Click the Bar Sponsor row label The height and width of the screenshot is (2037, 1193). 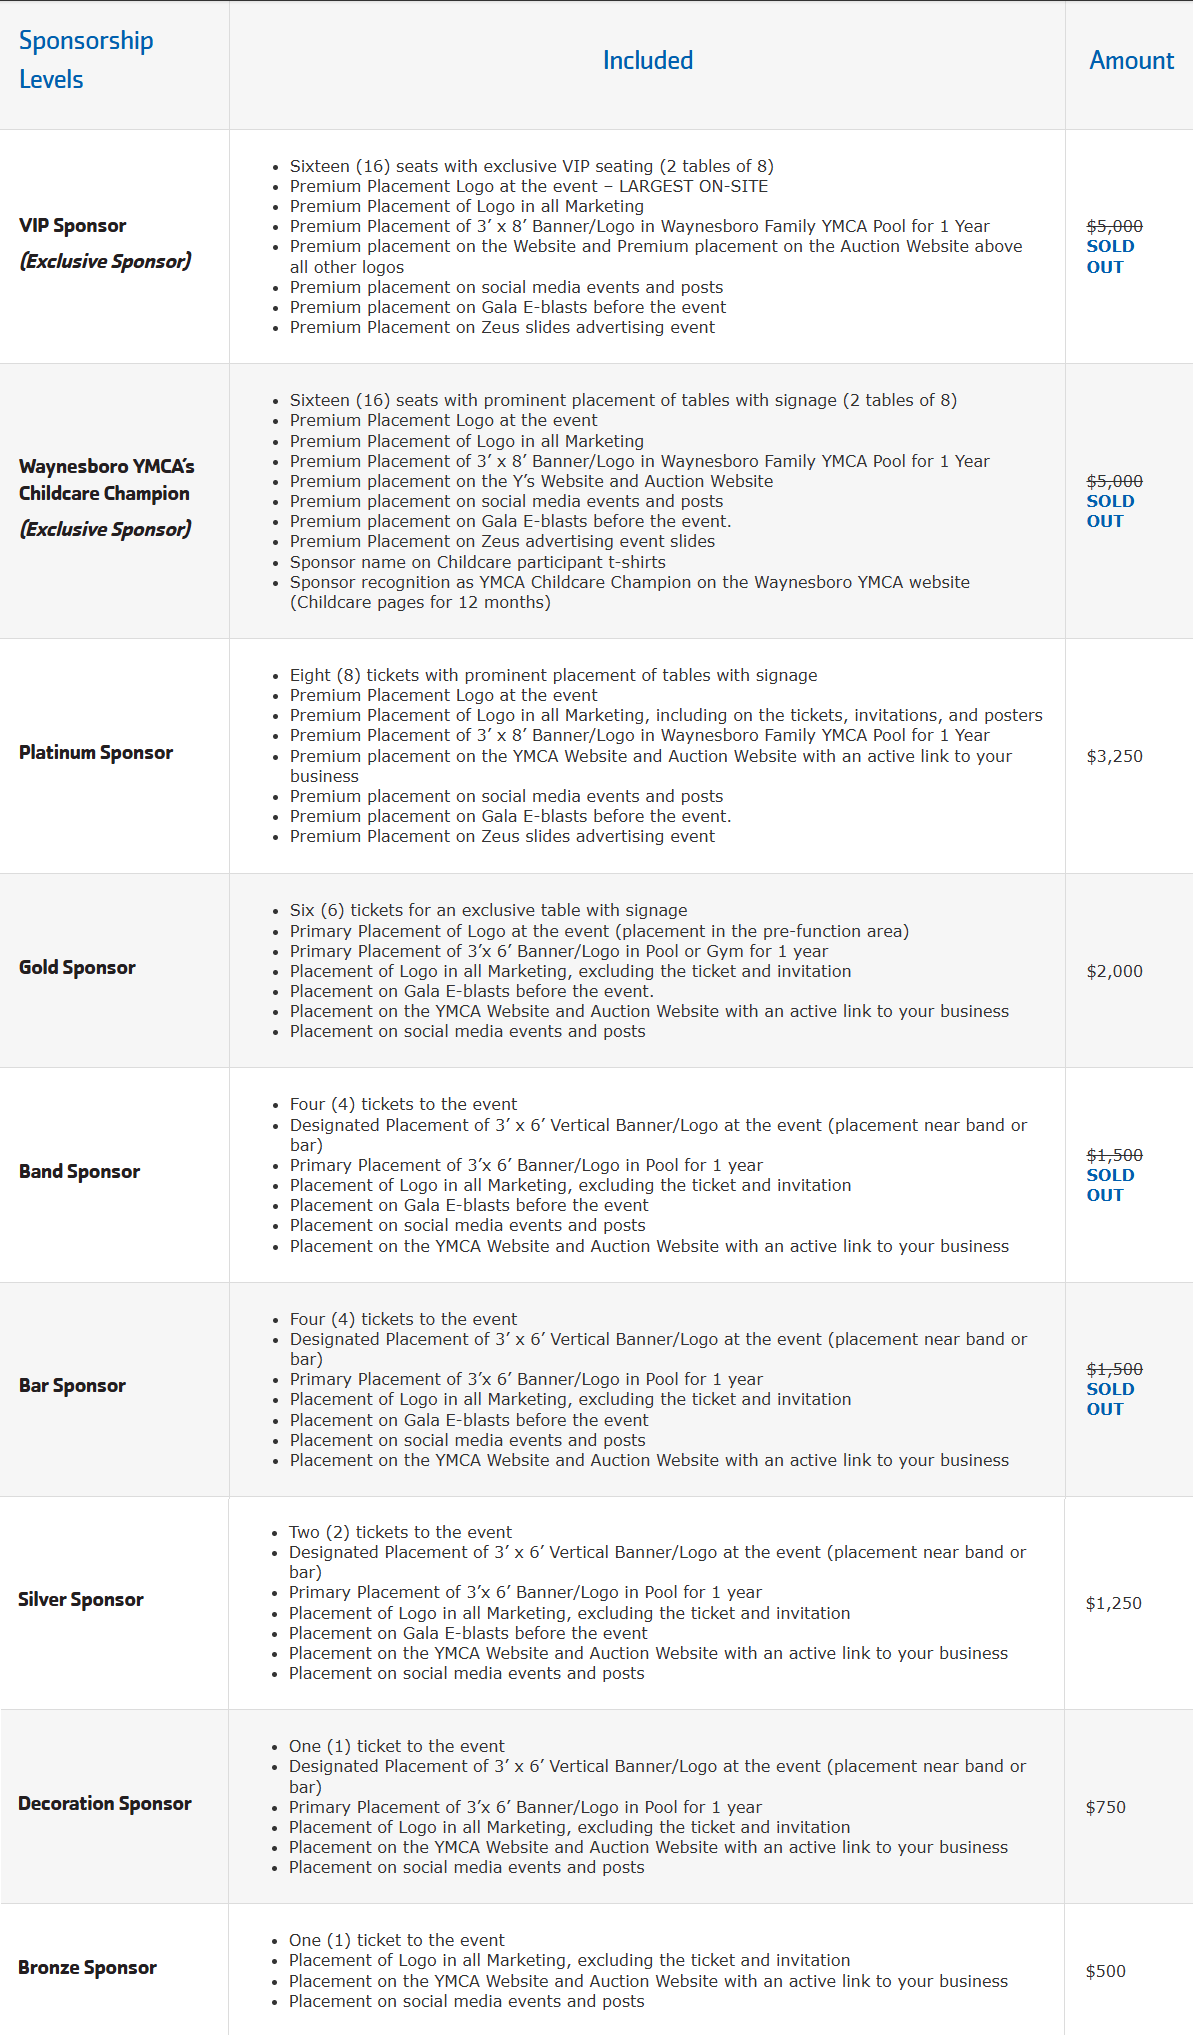(x=72, y=1386)
